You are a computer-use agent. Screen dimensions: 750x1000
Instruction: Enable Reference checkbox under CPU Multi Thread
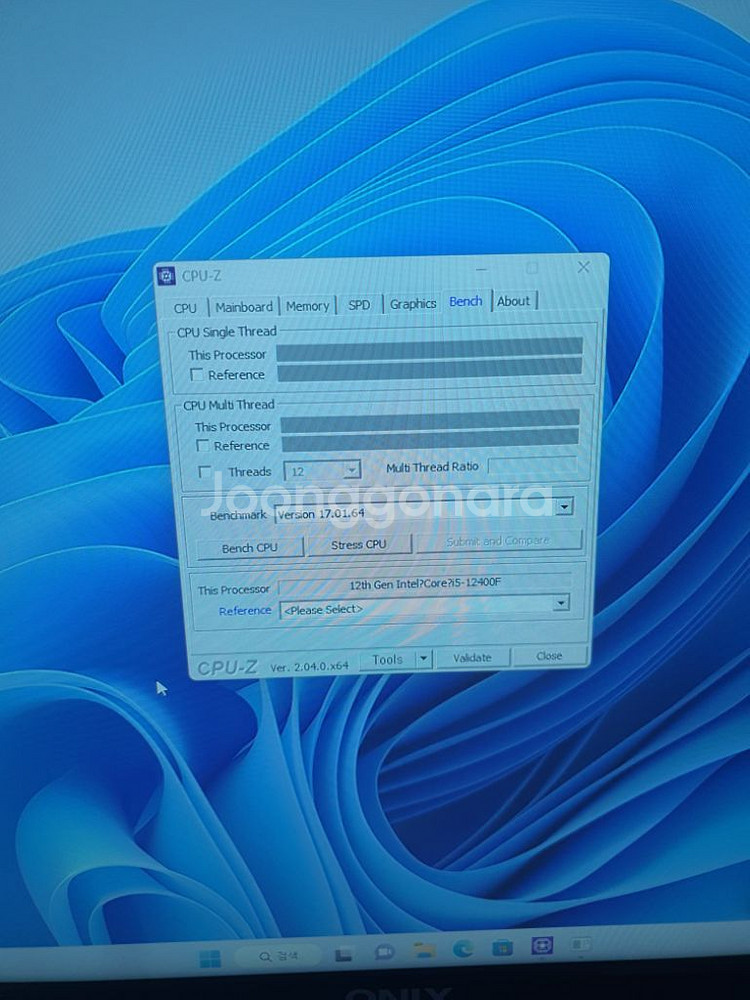tap(202, 446)
